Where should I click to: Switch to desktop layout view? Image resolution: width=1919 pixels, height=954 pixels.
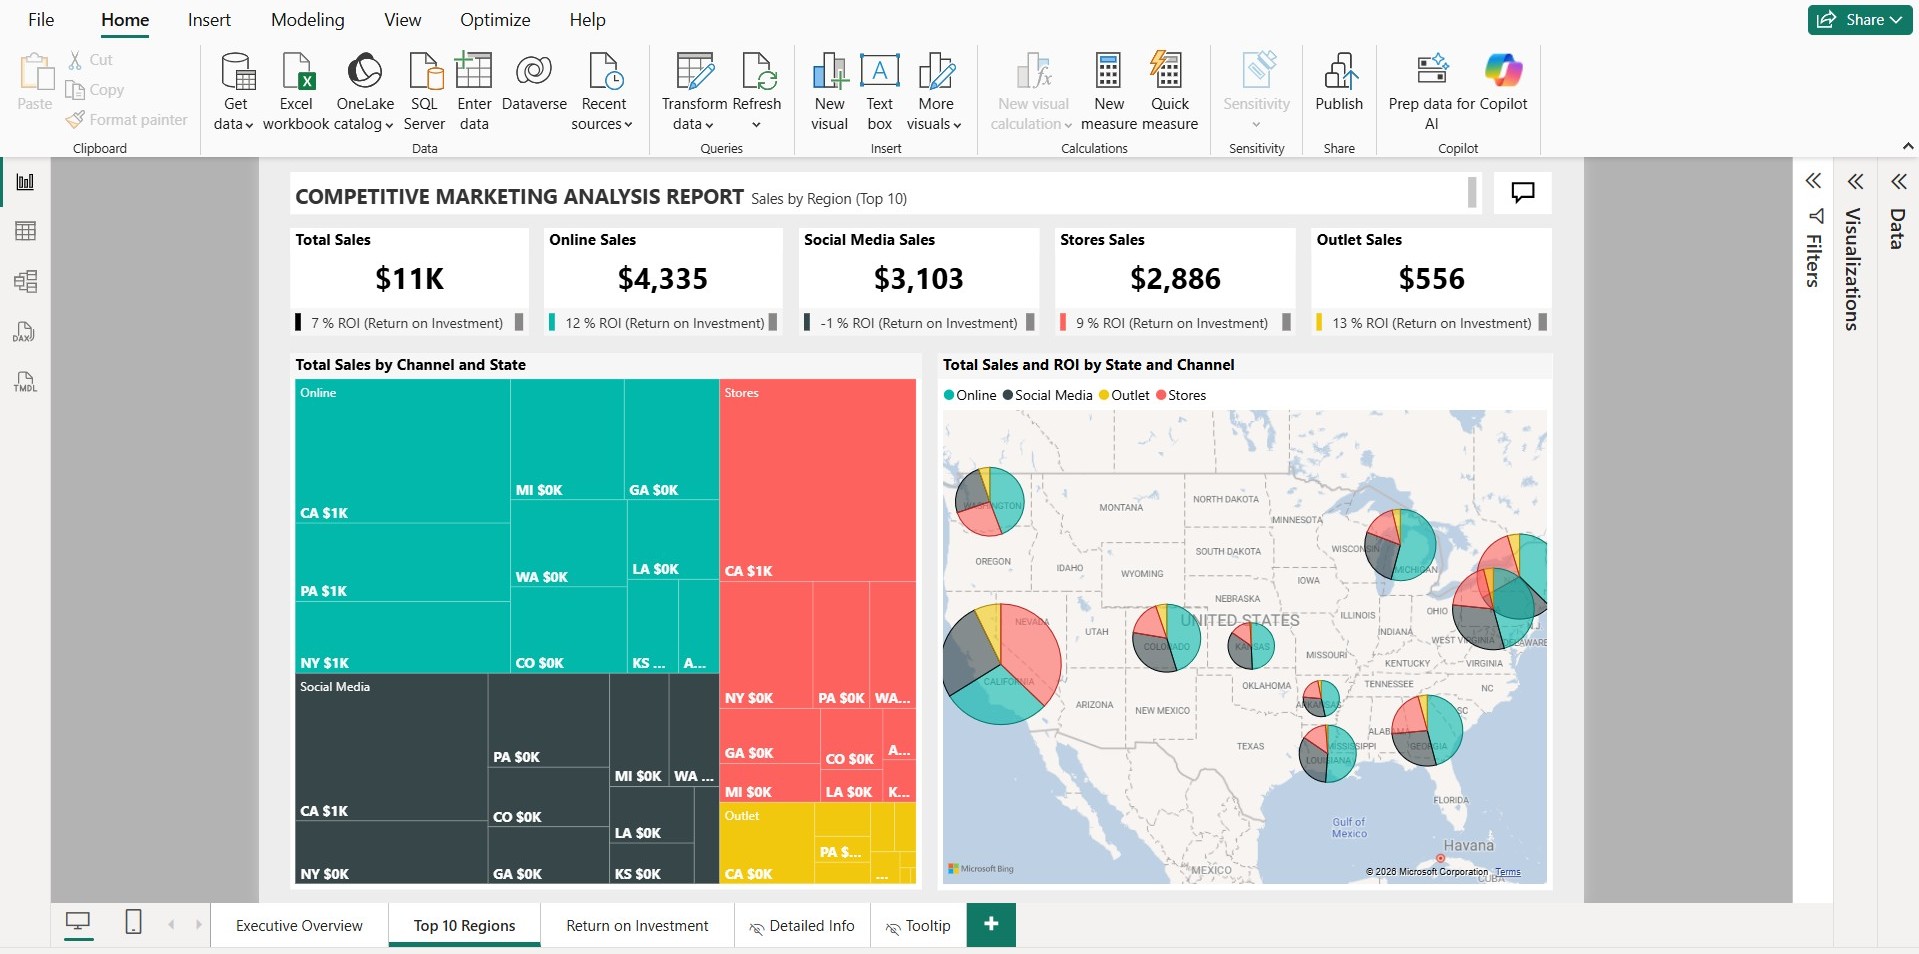click(78, 922)
